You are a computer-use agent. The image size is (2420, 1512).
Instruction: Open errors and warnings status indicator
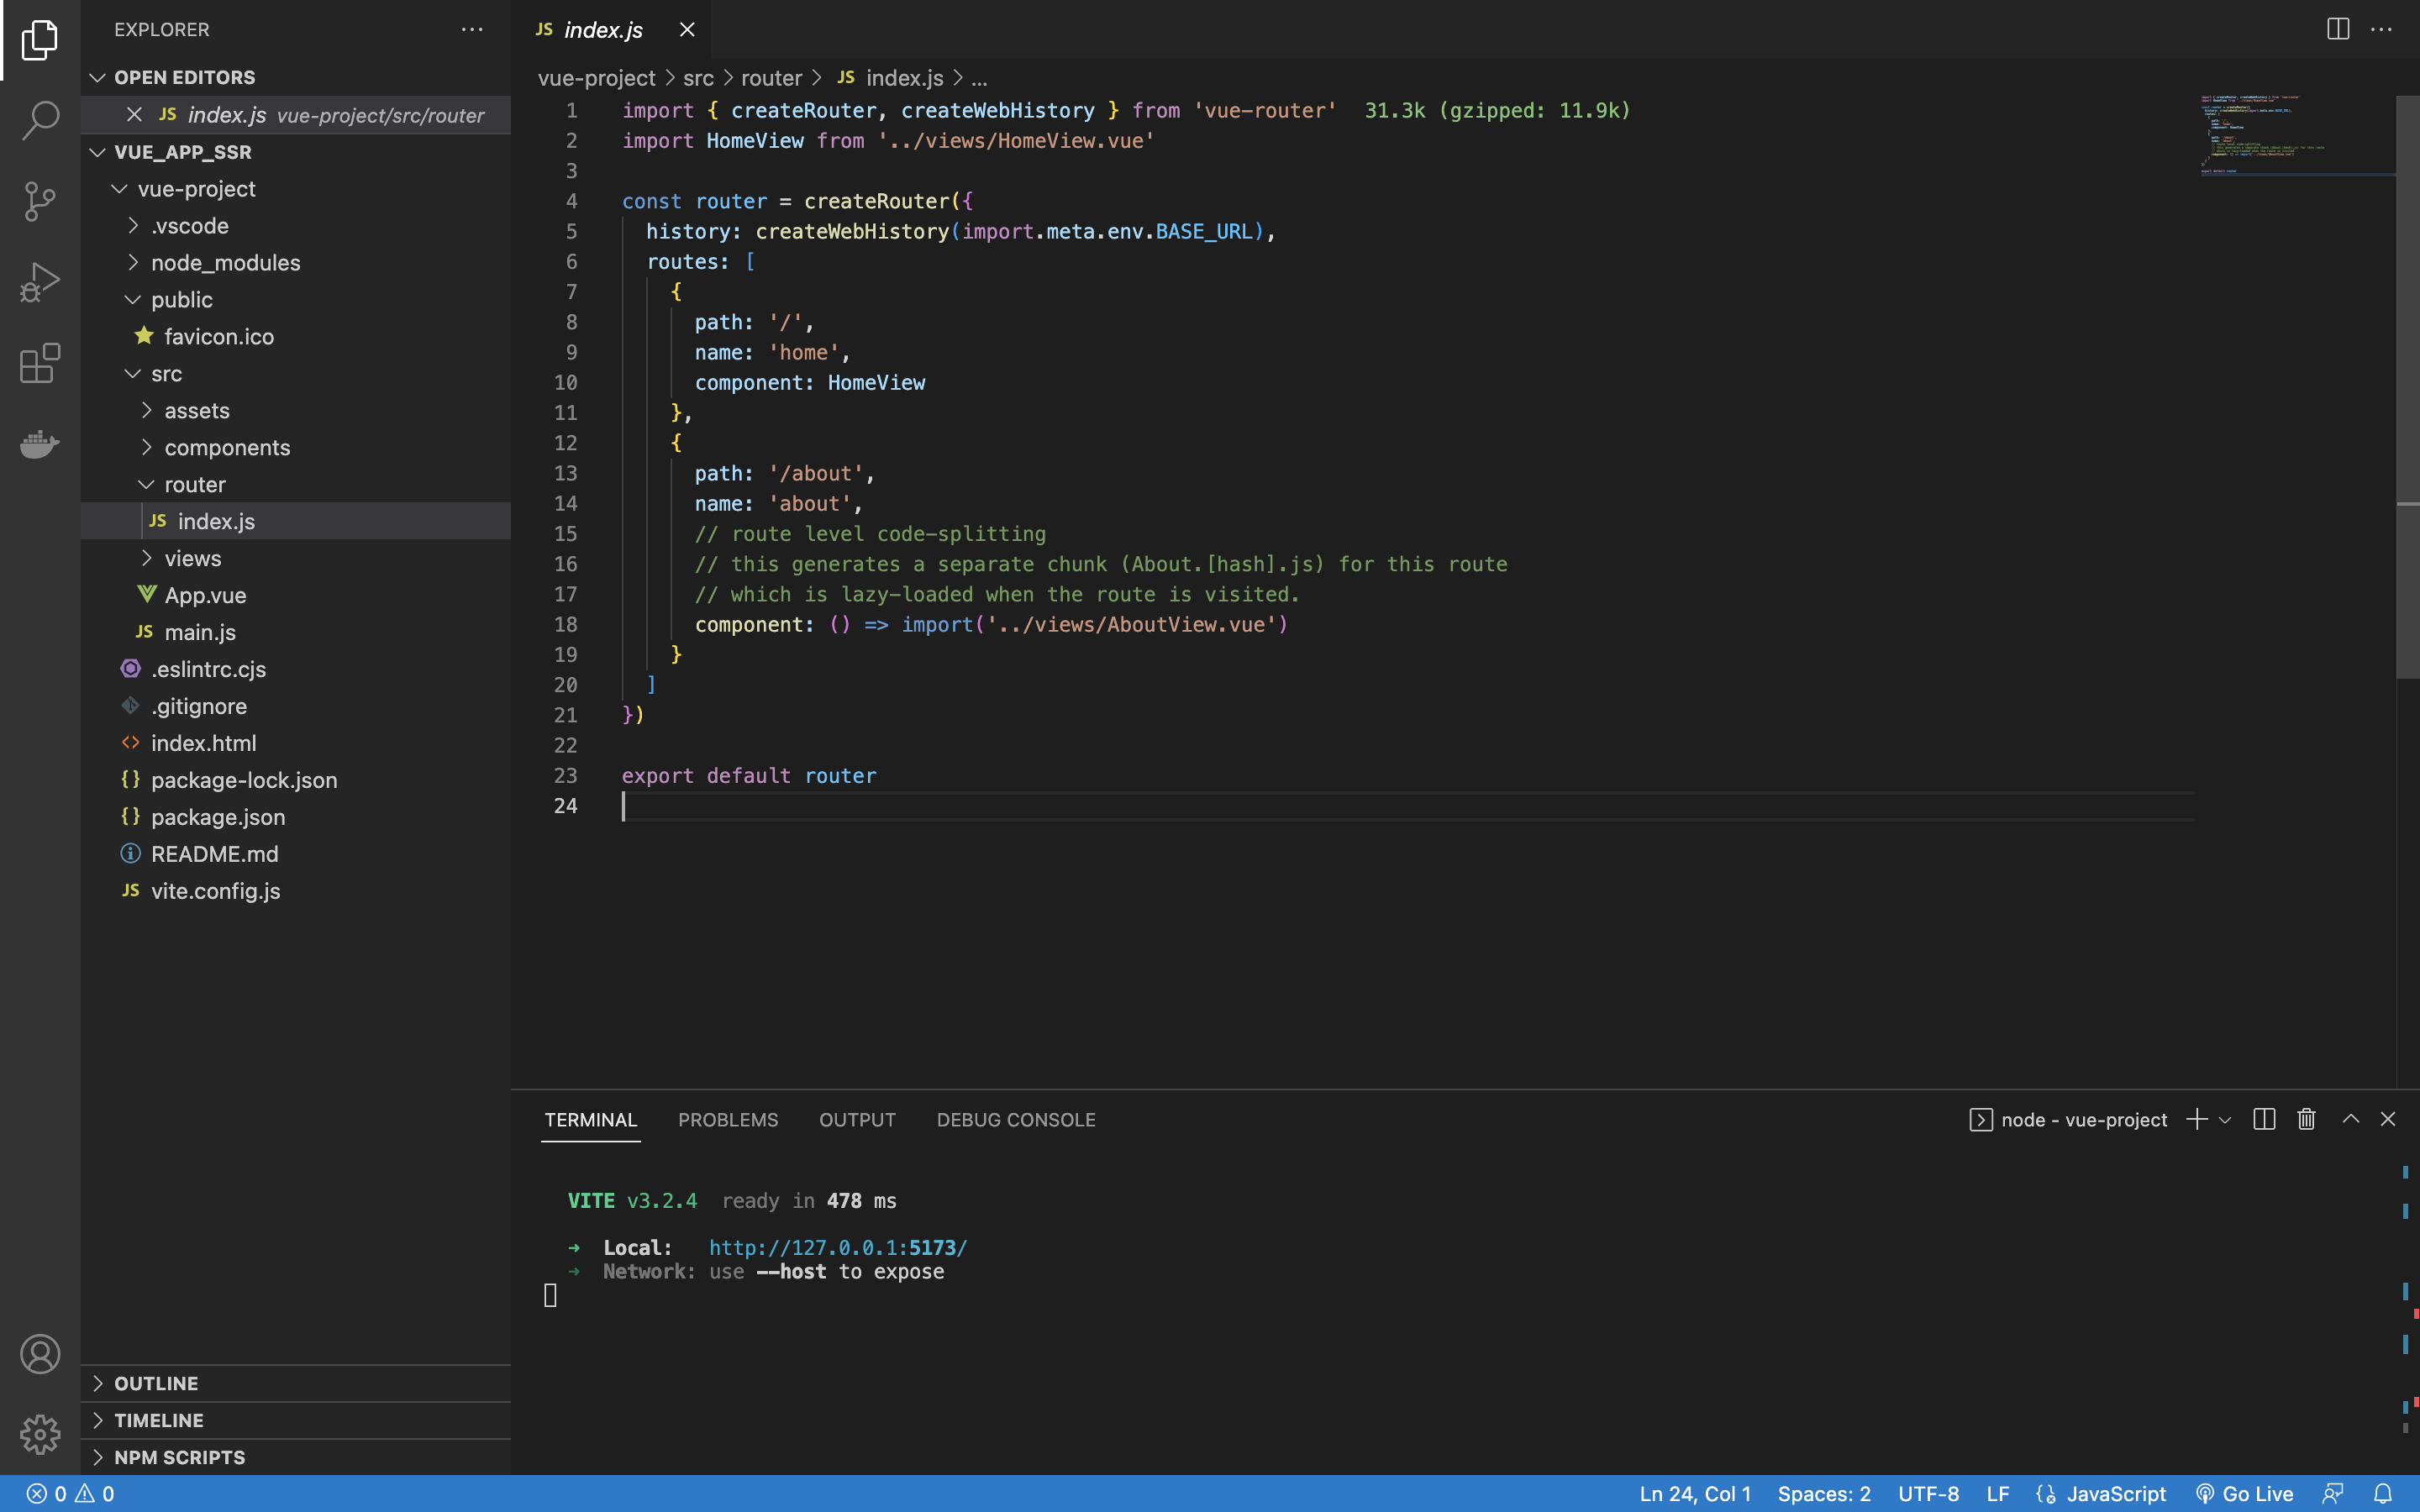click(x=70, y=1494)
